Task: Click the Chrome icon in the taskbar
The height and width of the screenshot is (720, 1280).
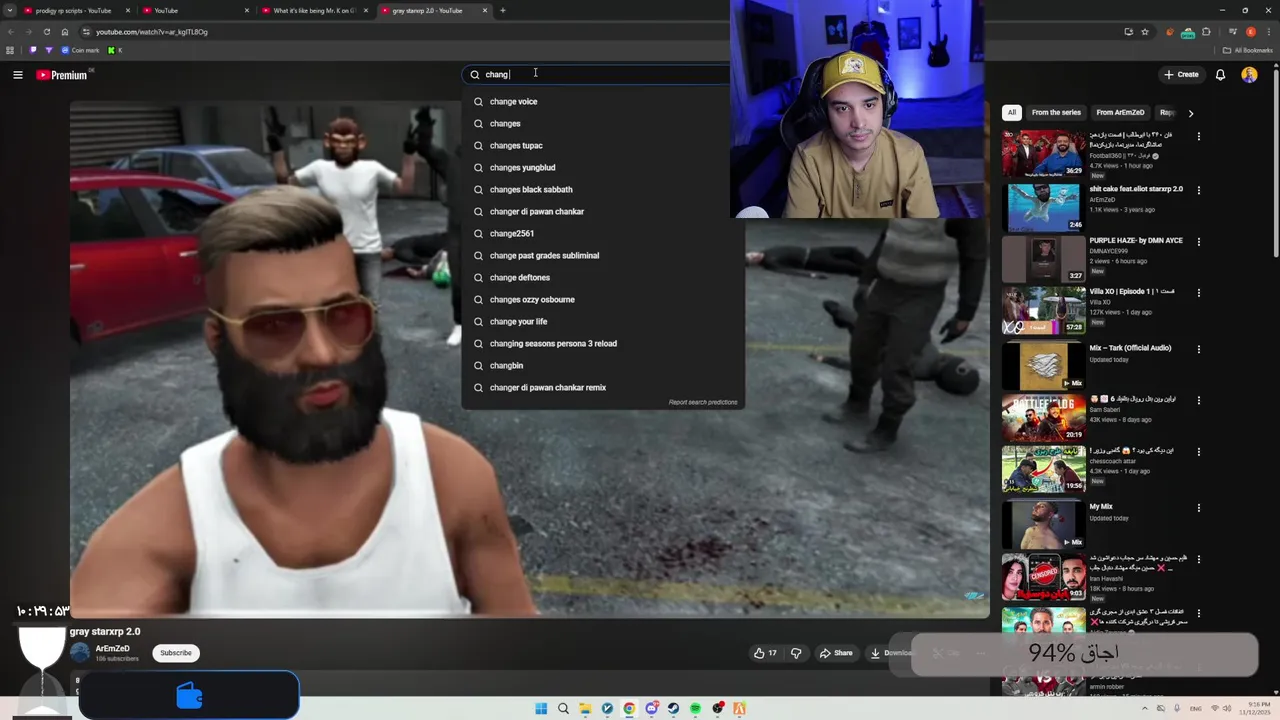Action: (629, 709)
